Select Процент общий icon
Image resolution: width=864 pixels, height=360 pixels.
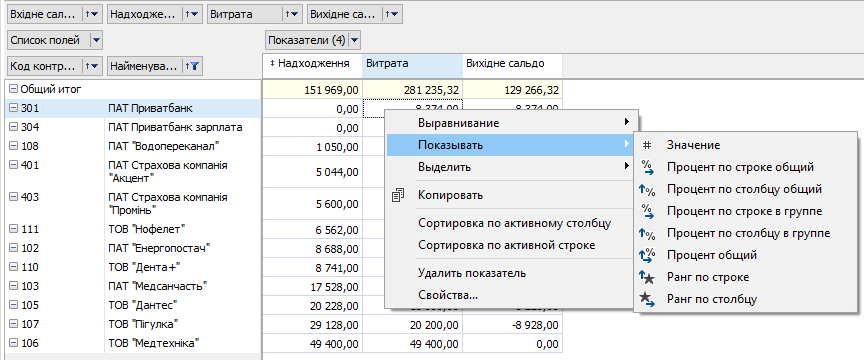pos(649,255)
